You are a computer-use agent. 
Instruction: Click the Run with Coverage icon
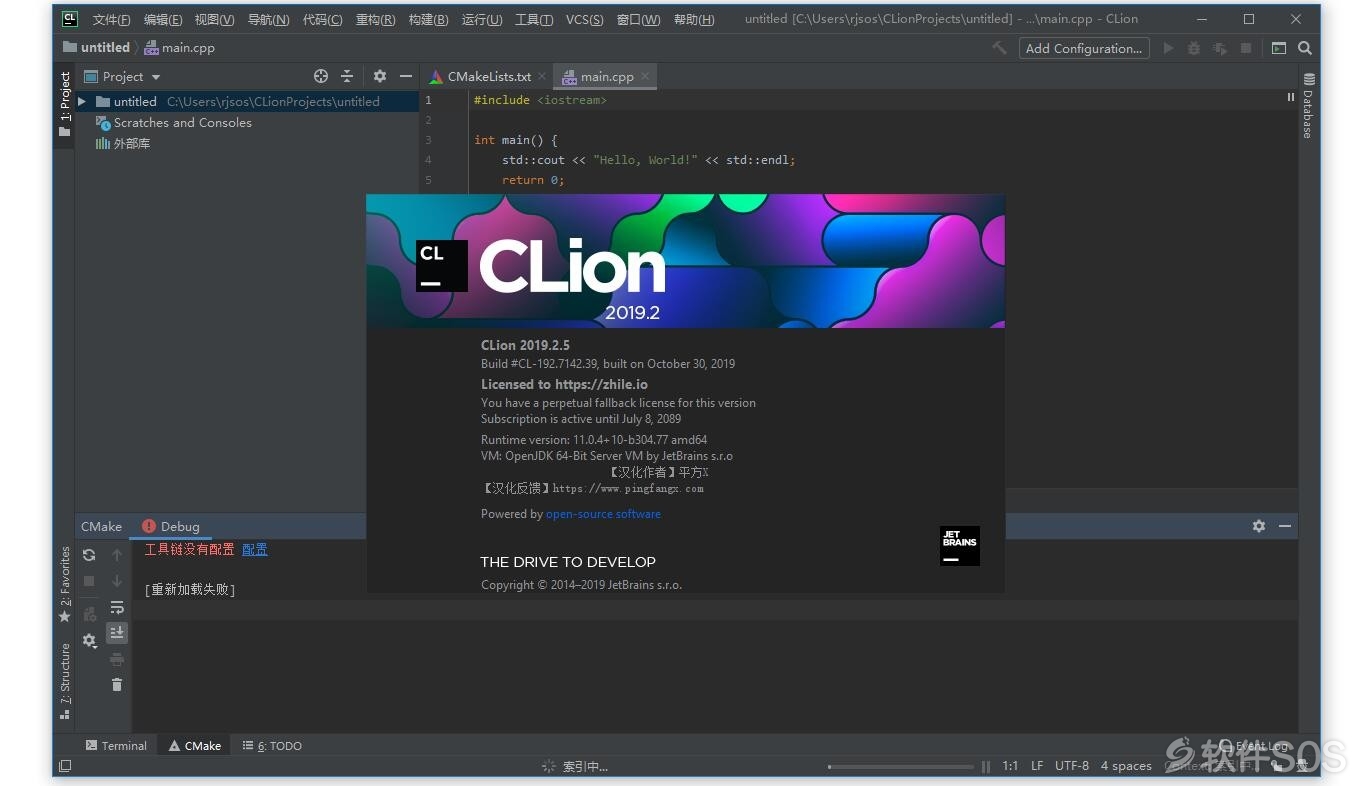click(1220, 48)
